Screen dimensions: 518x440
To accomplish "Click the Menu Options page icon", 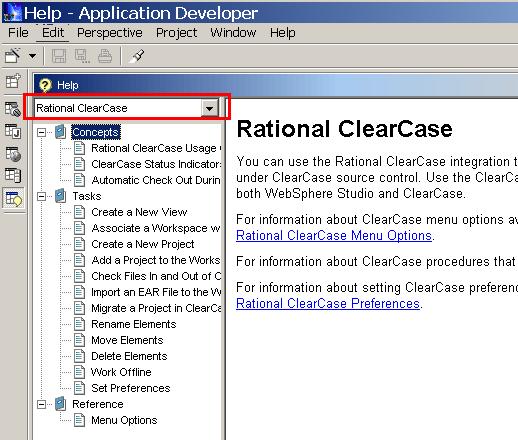I will 79,420.
